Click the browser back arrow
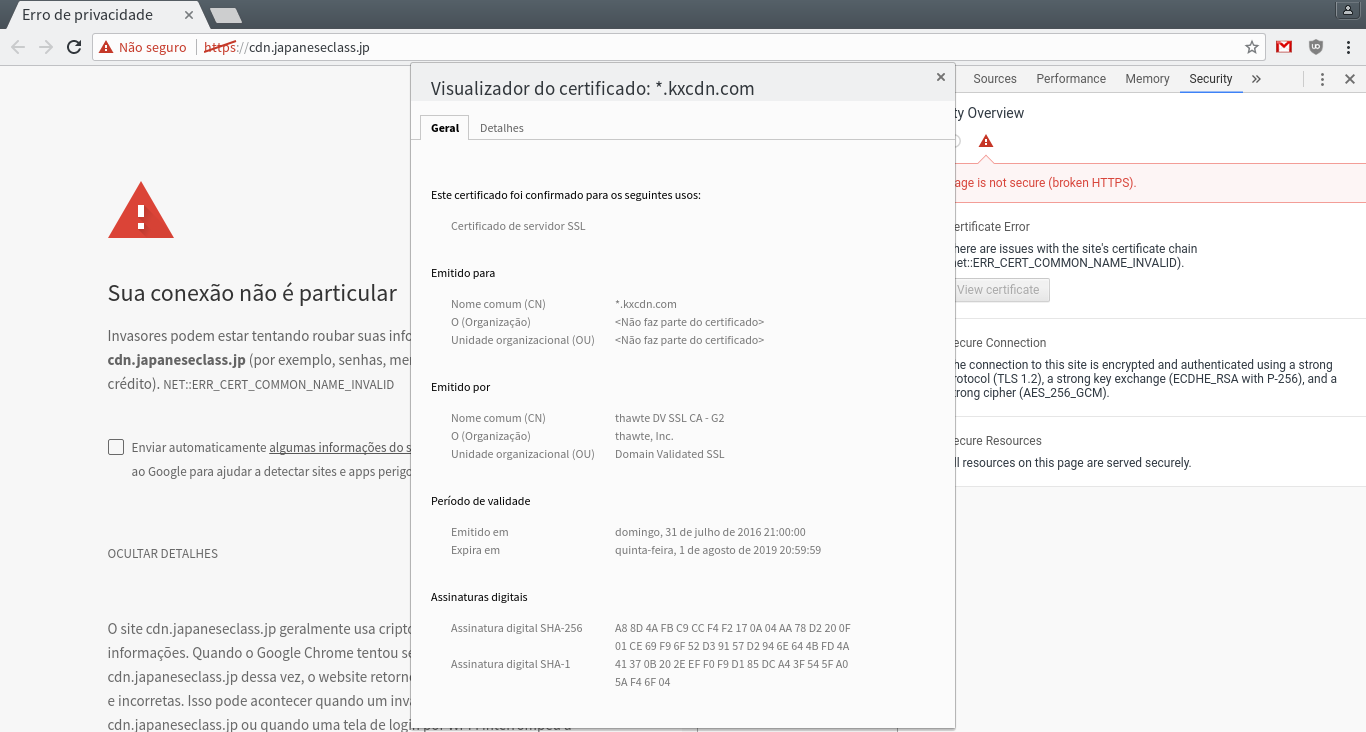 pyautogui.click(x=18, y=47)
